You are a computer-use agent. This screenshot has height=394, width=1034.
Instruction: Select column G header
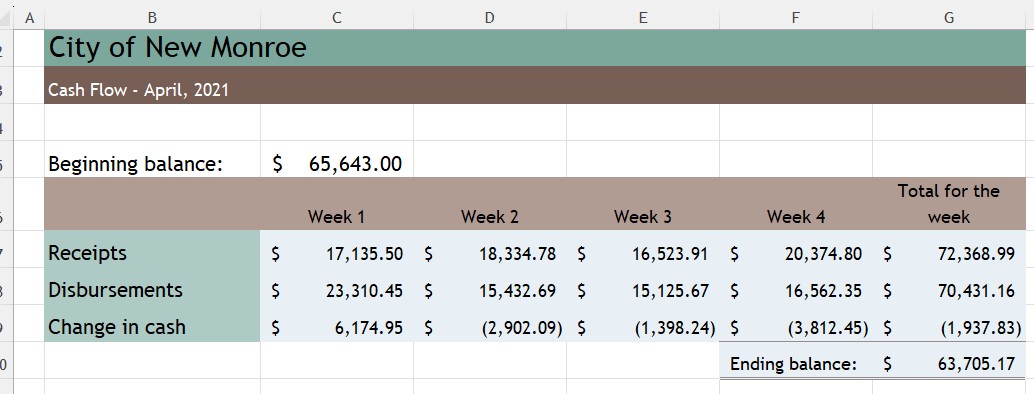pyautogui.click(x=949, y=18)
